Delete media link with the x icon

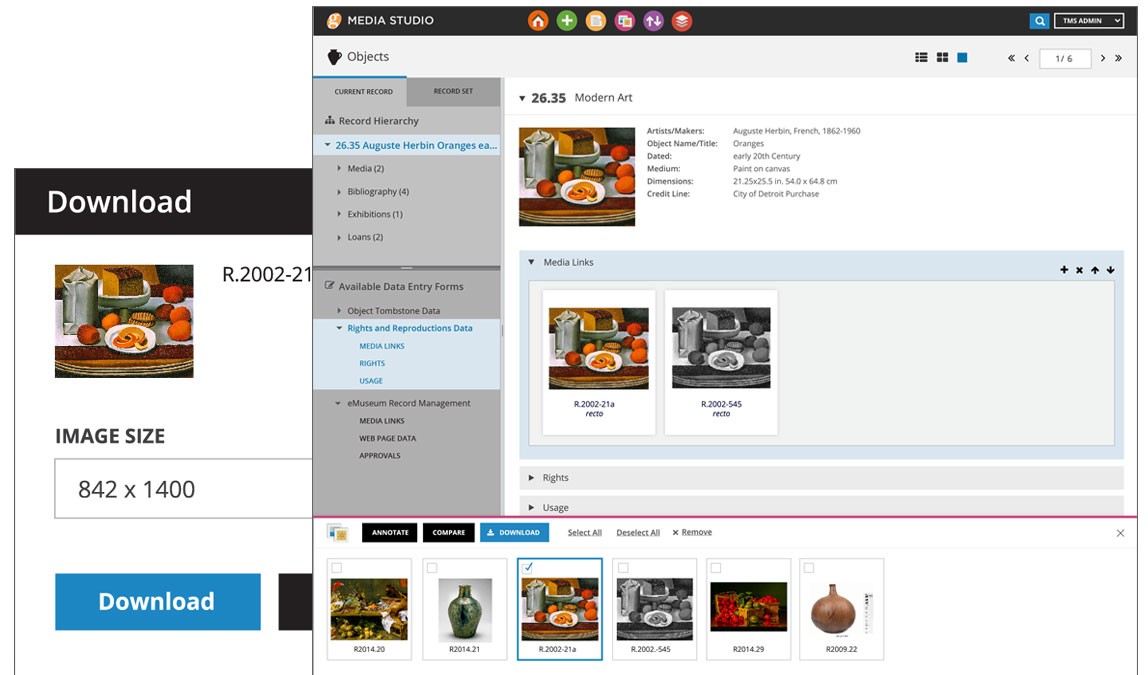point(1079,270)
